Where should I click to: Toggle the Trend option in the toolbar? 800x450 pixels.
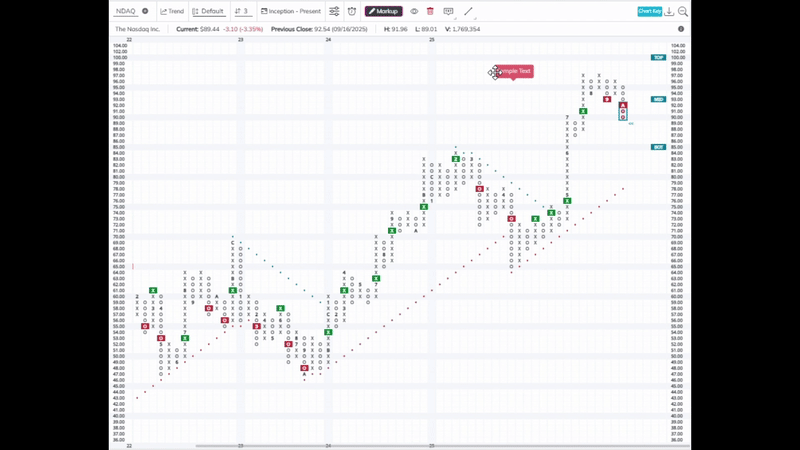tap(172, 11)
